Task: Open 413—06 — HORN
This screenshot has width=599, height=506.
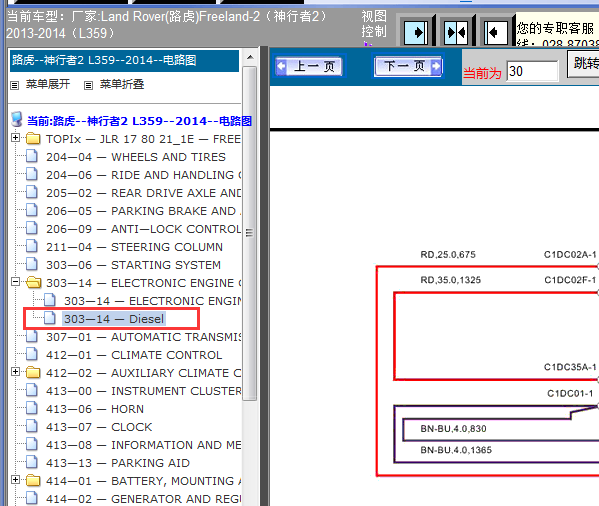Action: (x=95, y=409)
